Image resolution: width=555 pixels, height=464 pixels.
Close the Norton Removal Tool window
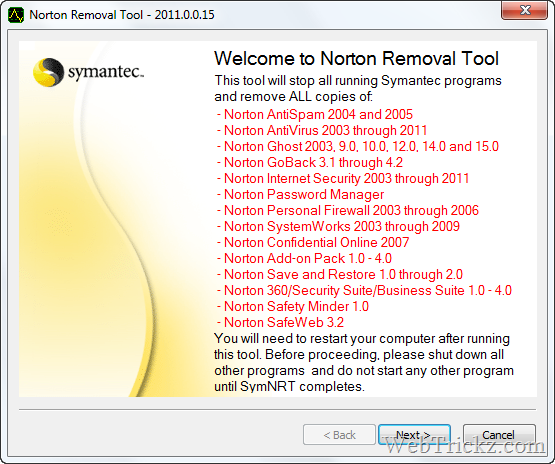(x=524, y=10)
